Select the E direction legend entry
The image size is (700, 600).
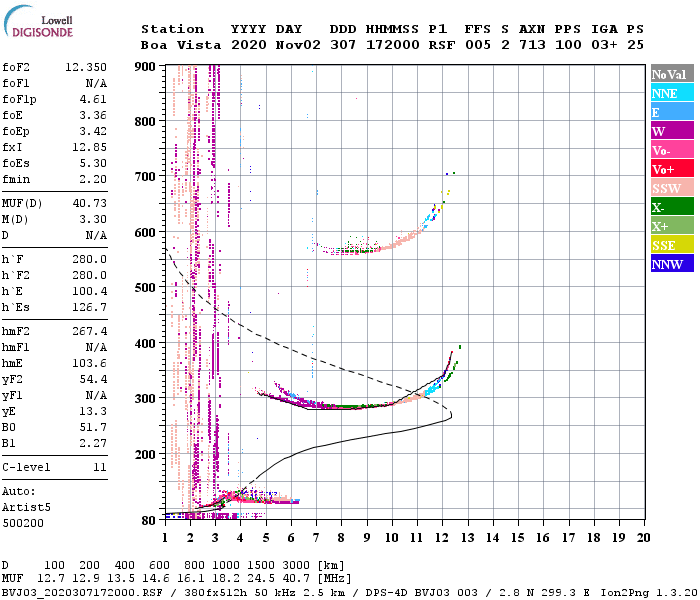click(x=672, y=112)
